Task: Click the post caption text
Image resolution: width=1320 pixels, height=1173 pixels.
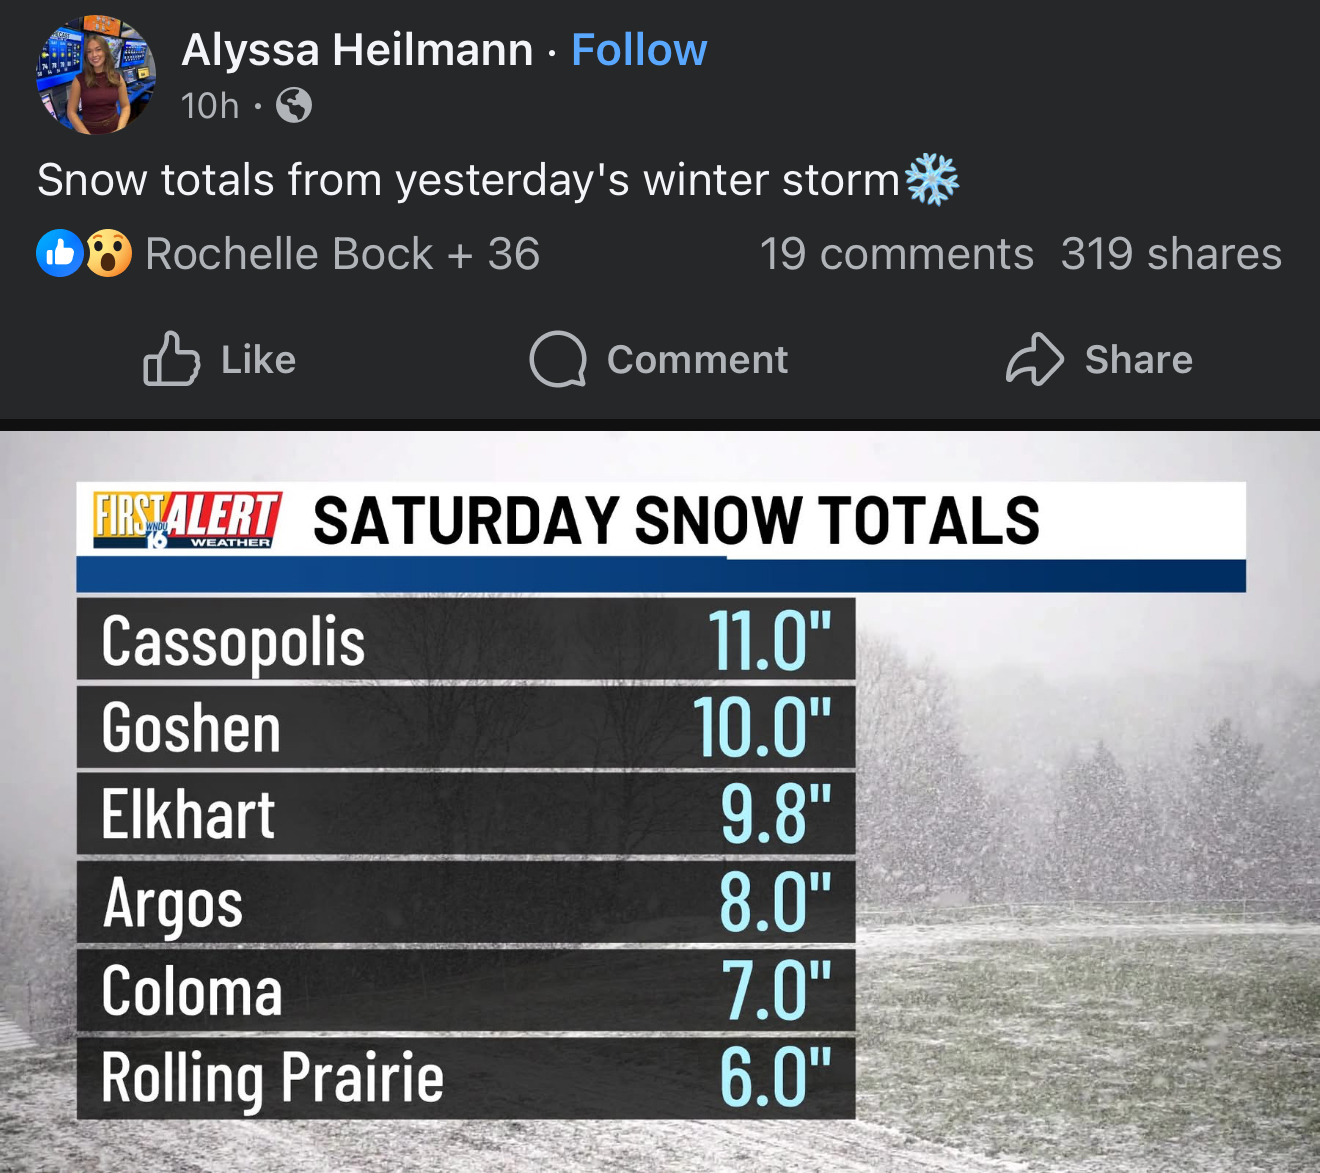Action: 468,180
